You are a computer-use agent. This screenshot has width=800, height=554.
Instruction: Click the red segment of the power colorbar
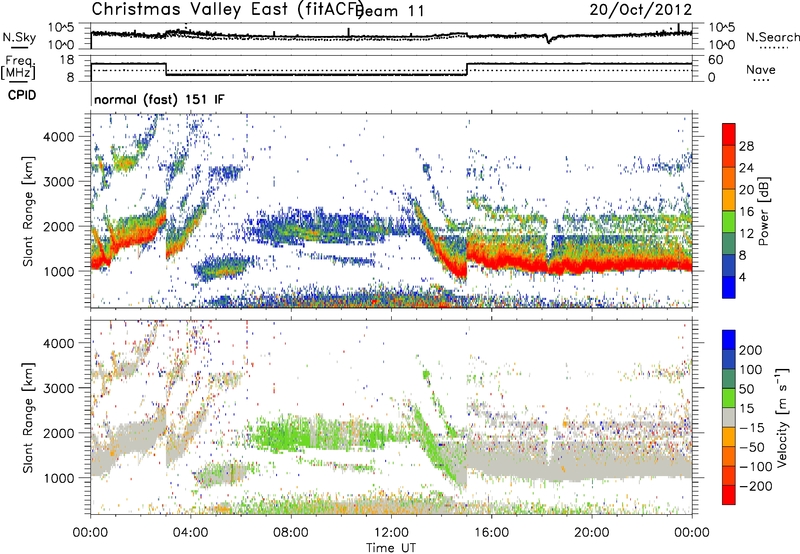tap(729, 135)
